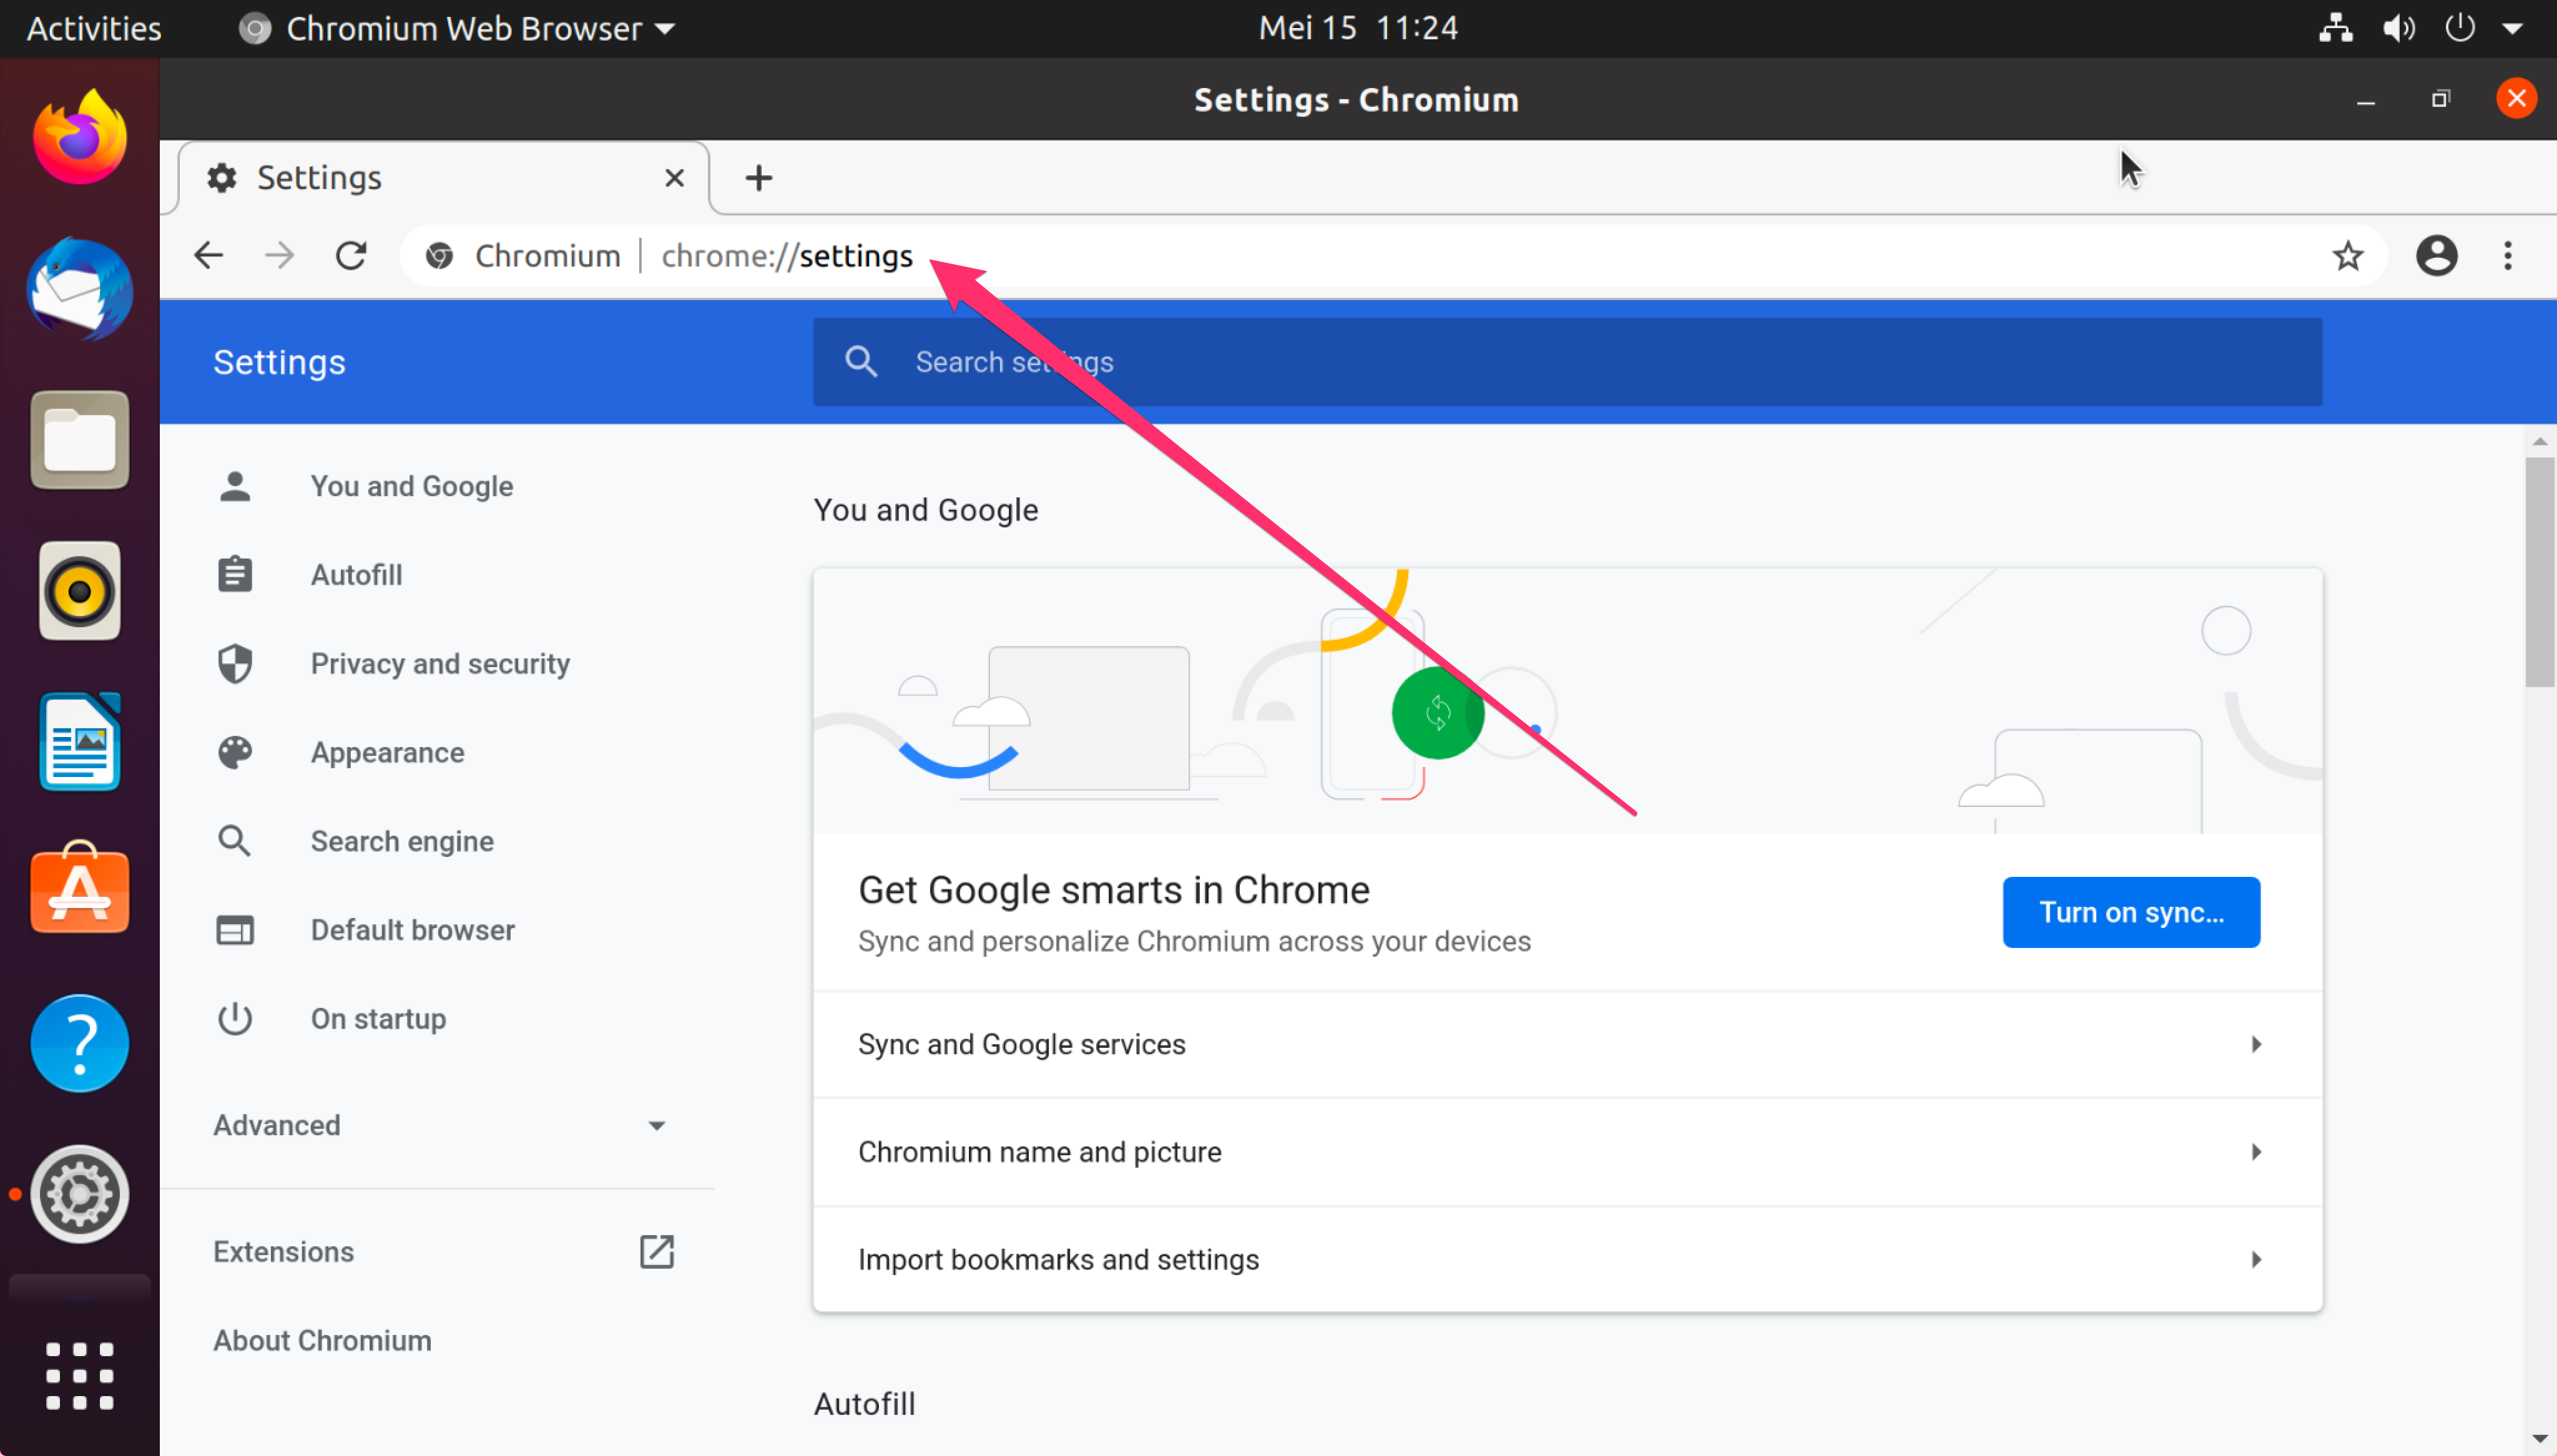The height and width of the screenshot is (1456, 2557).
Task: Click the clipboard icon beside Autofill
Action: [235, 575]
